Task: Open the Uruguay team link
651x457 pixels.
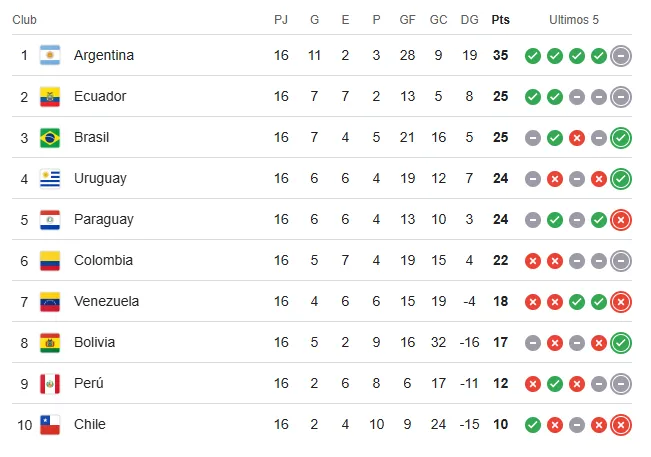Action: tap(100, 178)
